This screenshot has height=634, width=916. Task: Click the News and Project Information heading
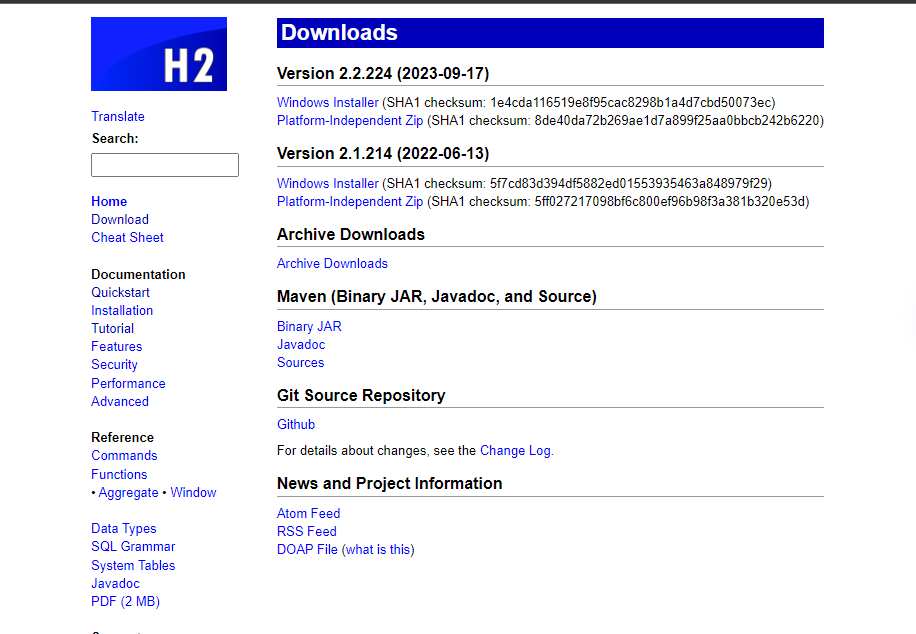coord(390,484)
